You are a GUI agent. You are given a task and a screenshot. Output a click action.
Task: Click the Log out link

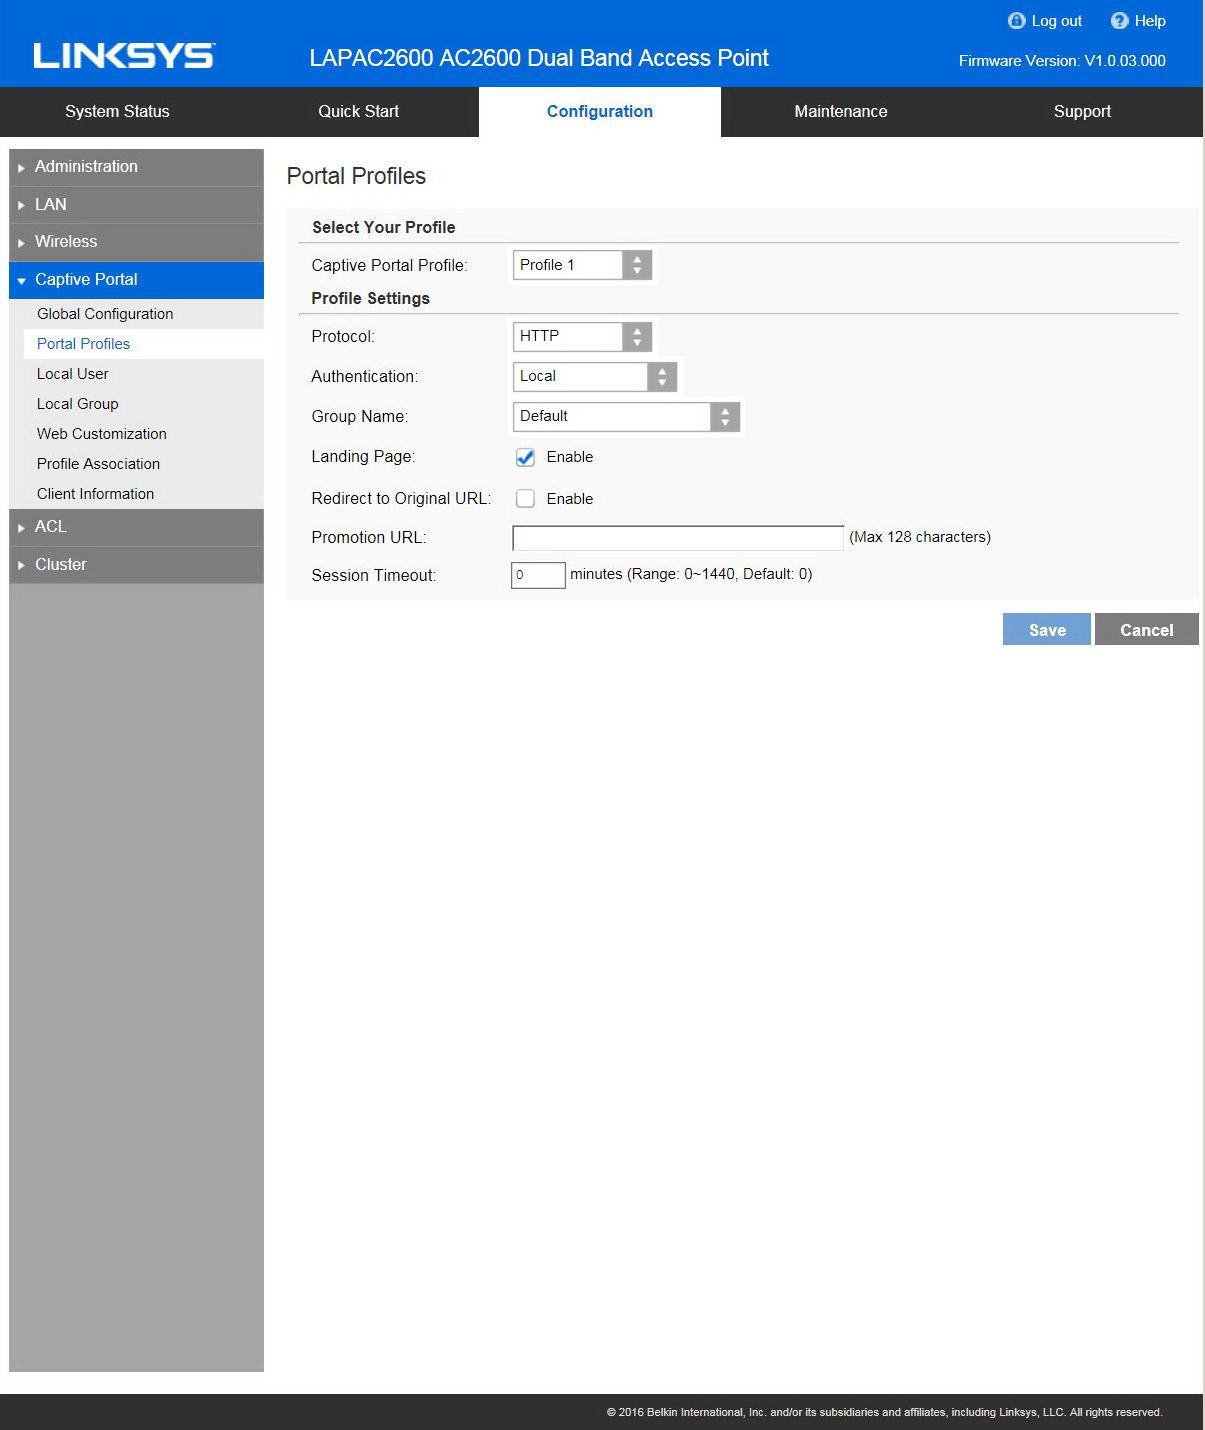pos(1056,21)
